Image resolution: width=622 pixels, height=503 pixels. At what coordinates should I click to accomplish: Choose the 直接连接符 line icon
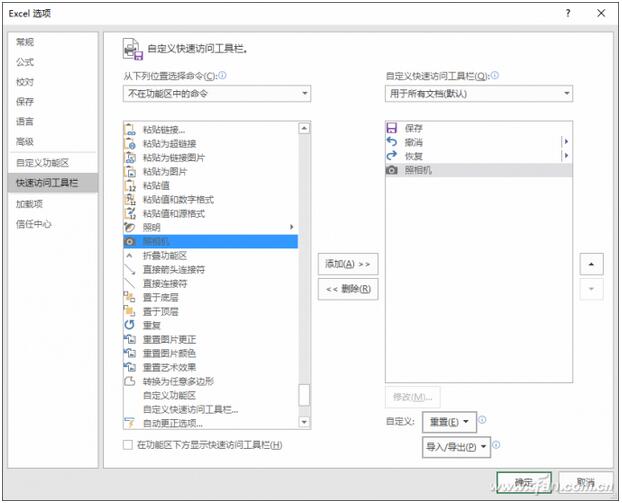(x=130, y=284)
